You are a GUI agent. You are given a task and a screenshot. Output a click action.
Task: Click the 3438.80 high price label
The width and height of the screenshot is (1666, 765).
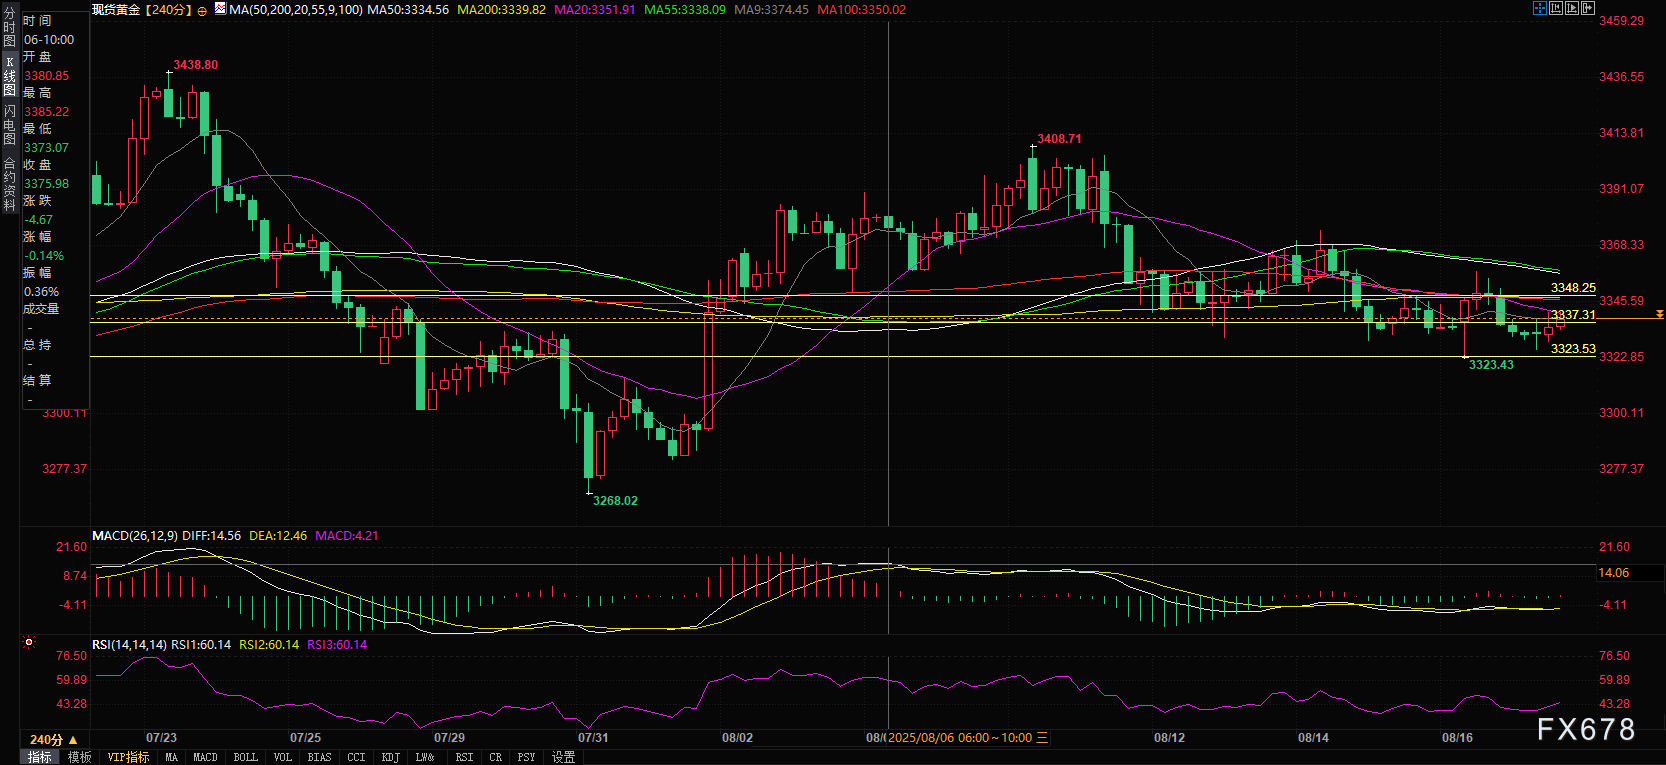(x=195, y=65)
